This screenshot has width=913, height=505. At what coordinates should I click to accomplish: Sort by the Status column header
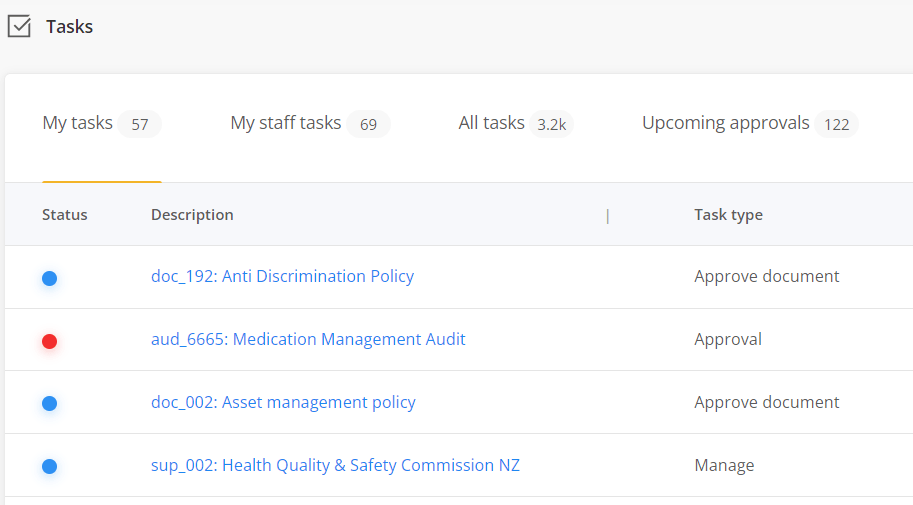(x=65, y=215)
